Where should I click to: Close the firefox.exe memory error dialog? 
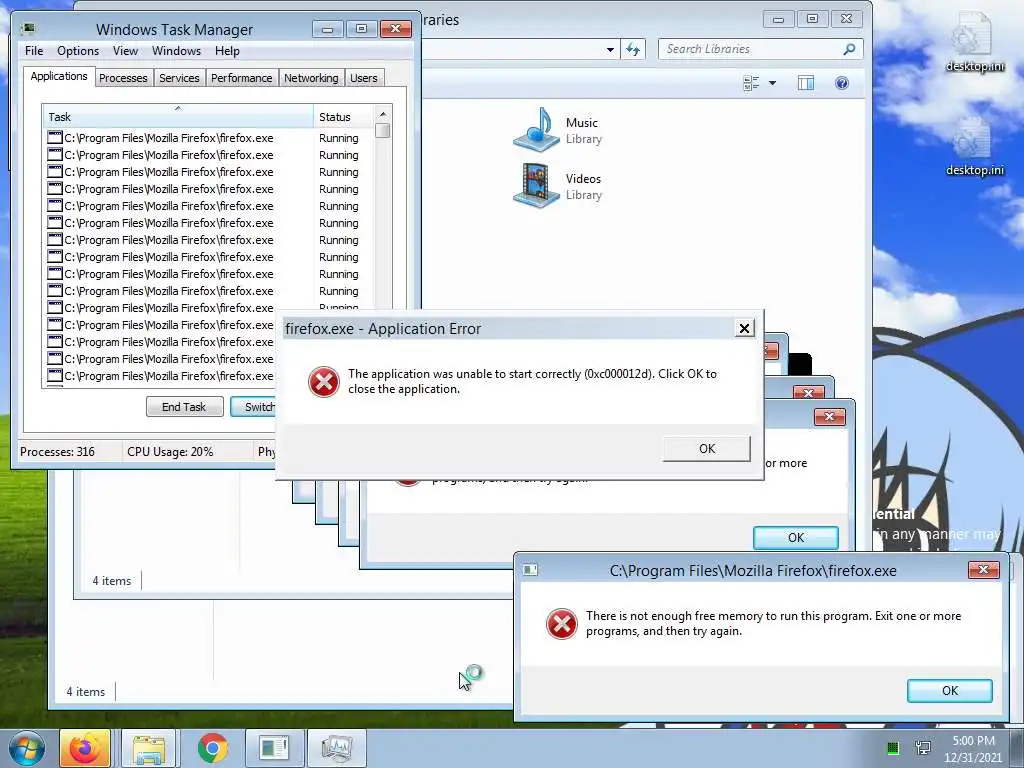click(984, 570)
